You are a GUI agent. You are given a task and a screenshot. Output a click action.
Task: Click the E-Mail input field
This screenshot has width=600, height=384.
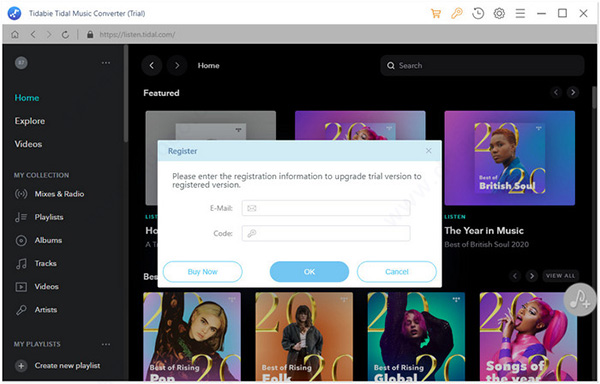(x=326, y=208)
